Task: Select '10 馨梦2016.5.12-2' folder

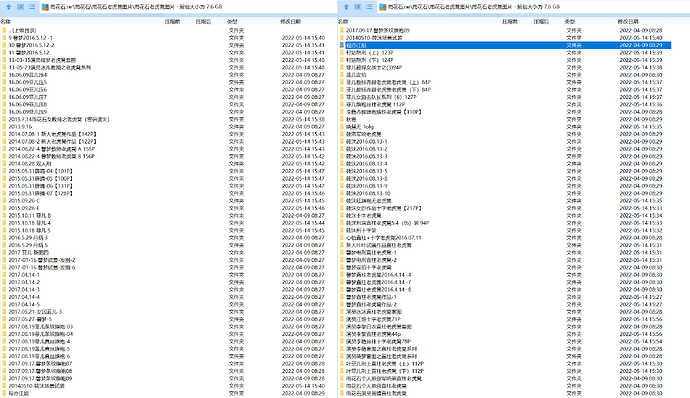Action: pyautogui.click(x=31, y=45)
